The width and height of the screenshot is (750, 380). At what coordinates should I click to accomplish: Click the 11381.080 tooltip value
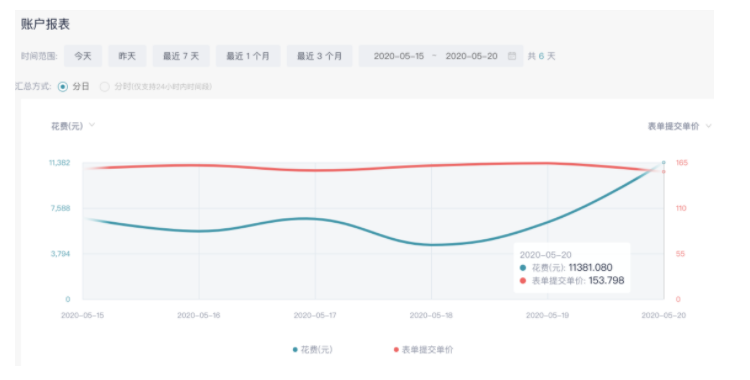(x=590, y=268)
